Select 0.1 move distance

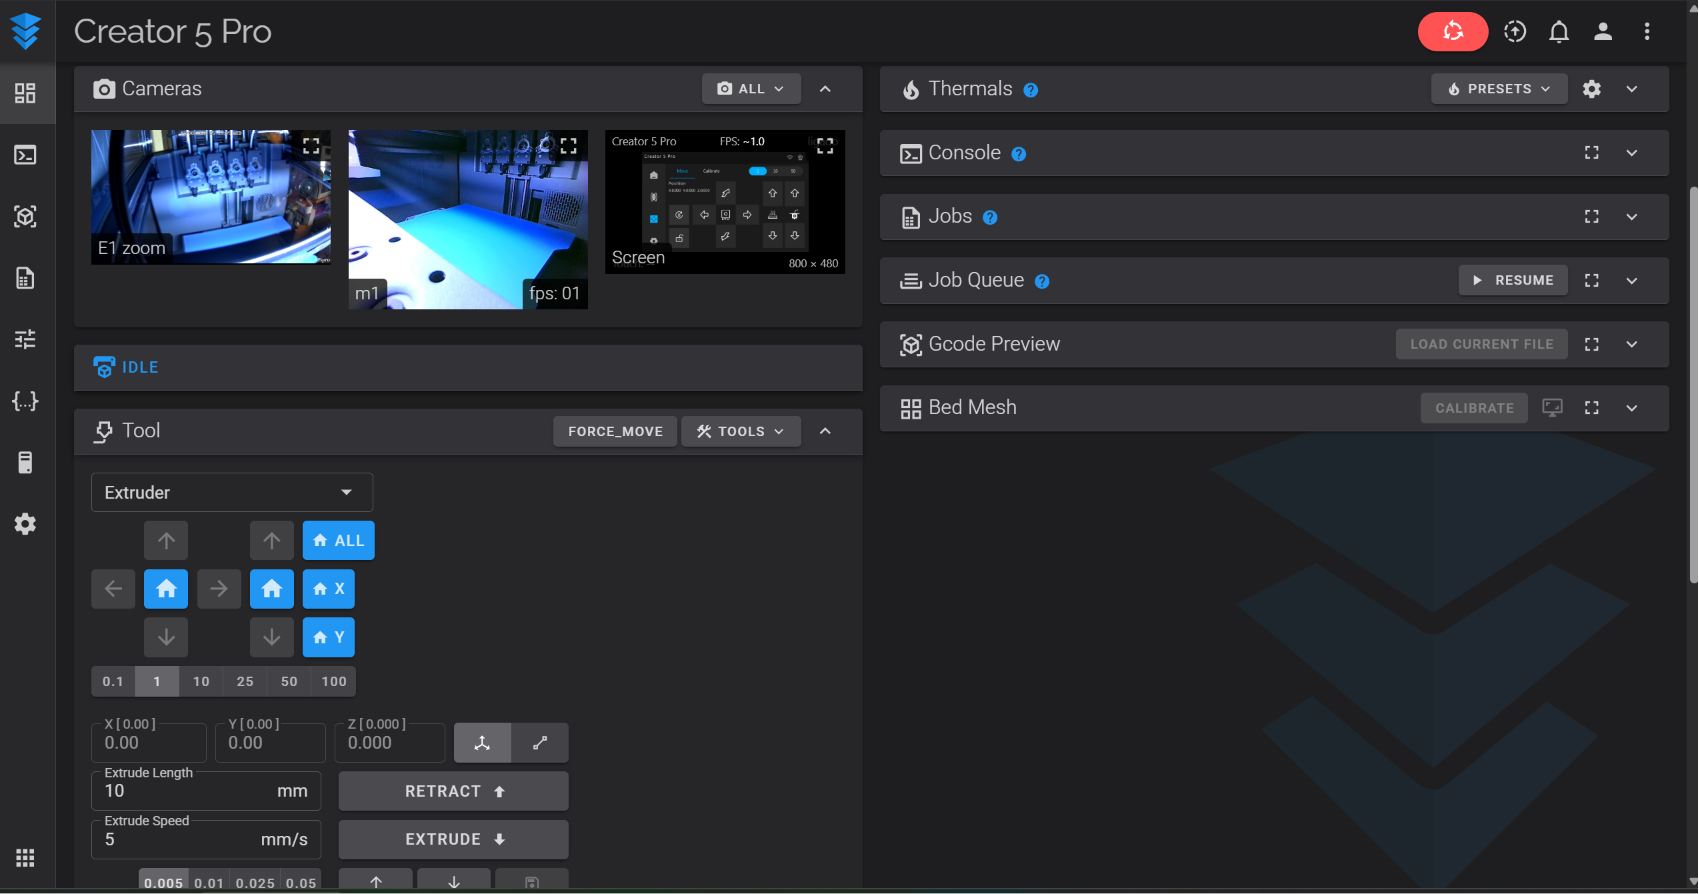pos(113,682)
